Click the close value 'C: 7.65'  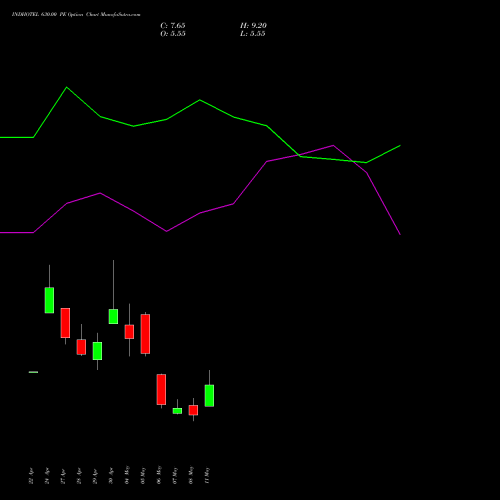(173, 26)
